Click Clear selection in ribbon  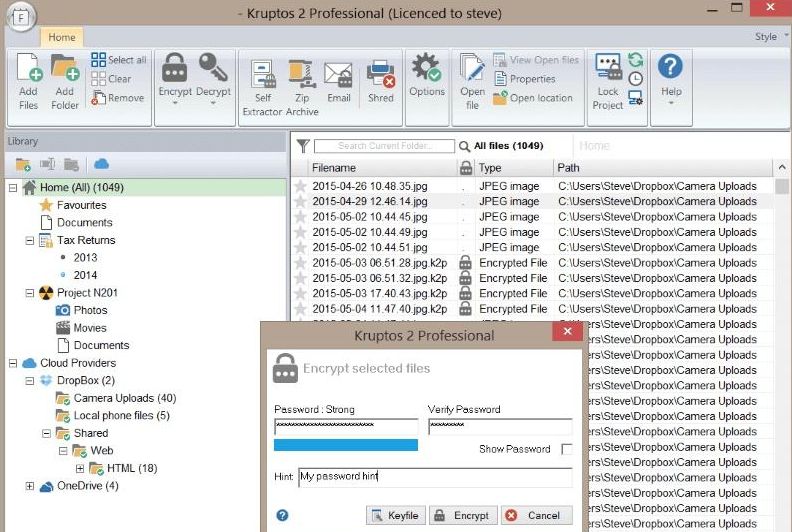click(112, 79)
